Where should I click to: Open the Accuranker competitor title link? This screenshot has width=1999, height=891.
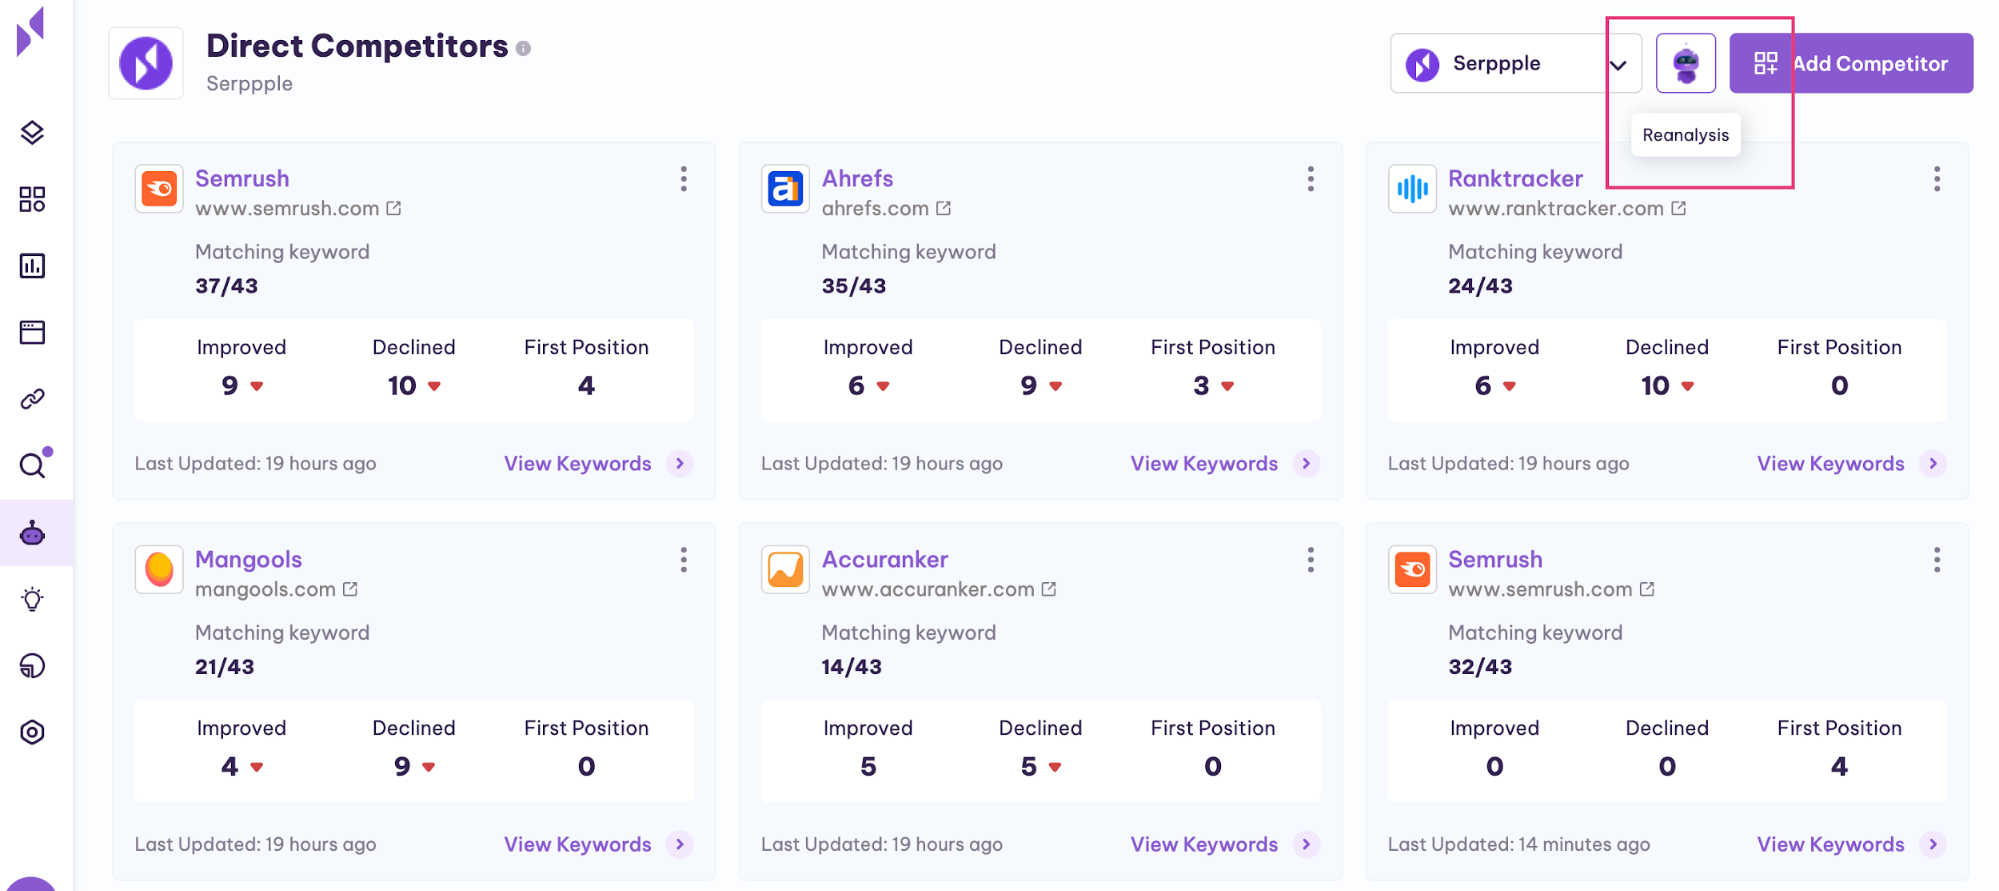tap(885, 559)
